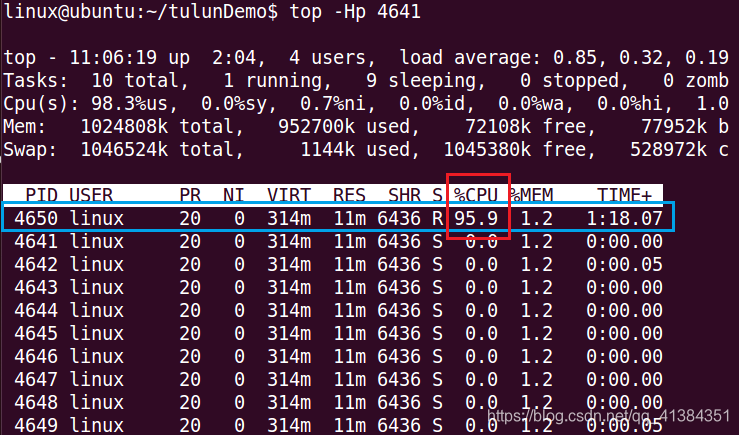Click PID 4641 in the thread list
Screen dimensions: 739x435
(36, 241)
